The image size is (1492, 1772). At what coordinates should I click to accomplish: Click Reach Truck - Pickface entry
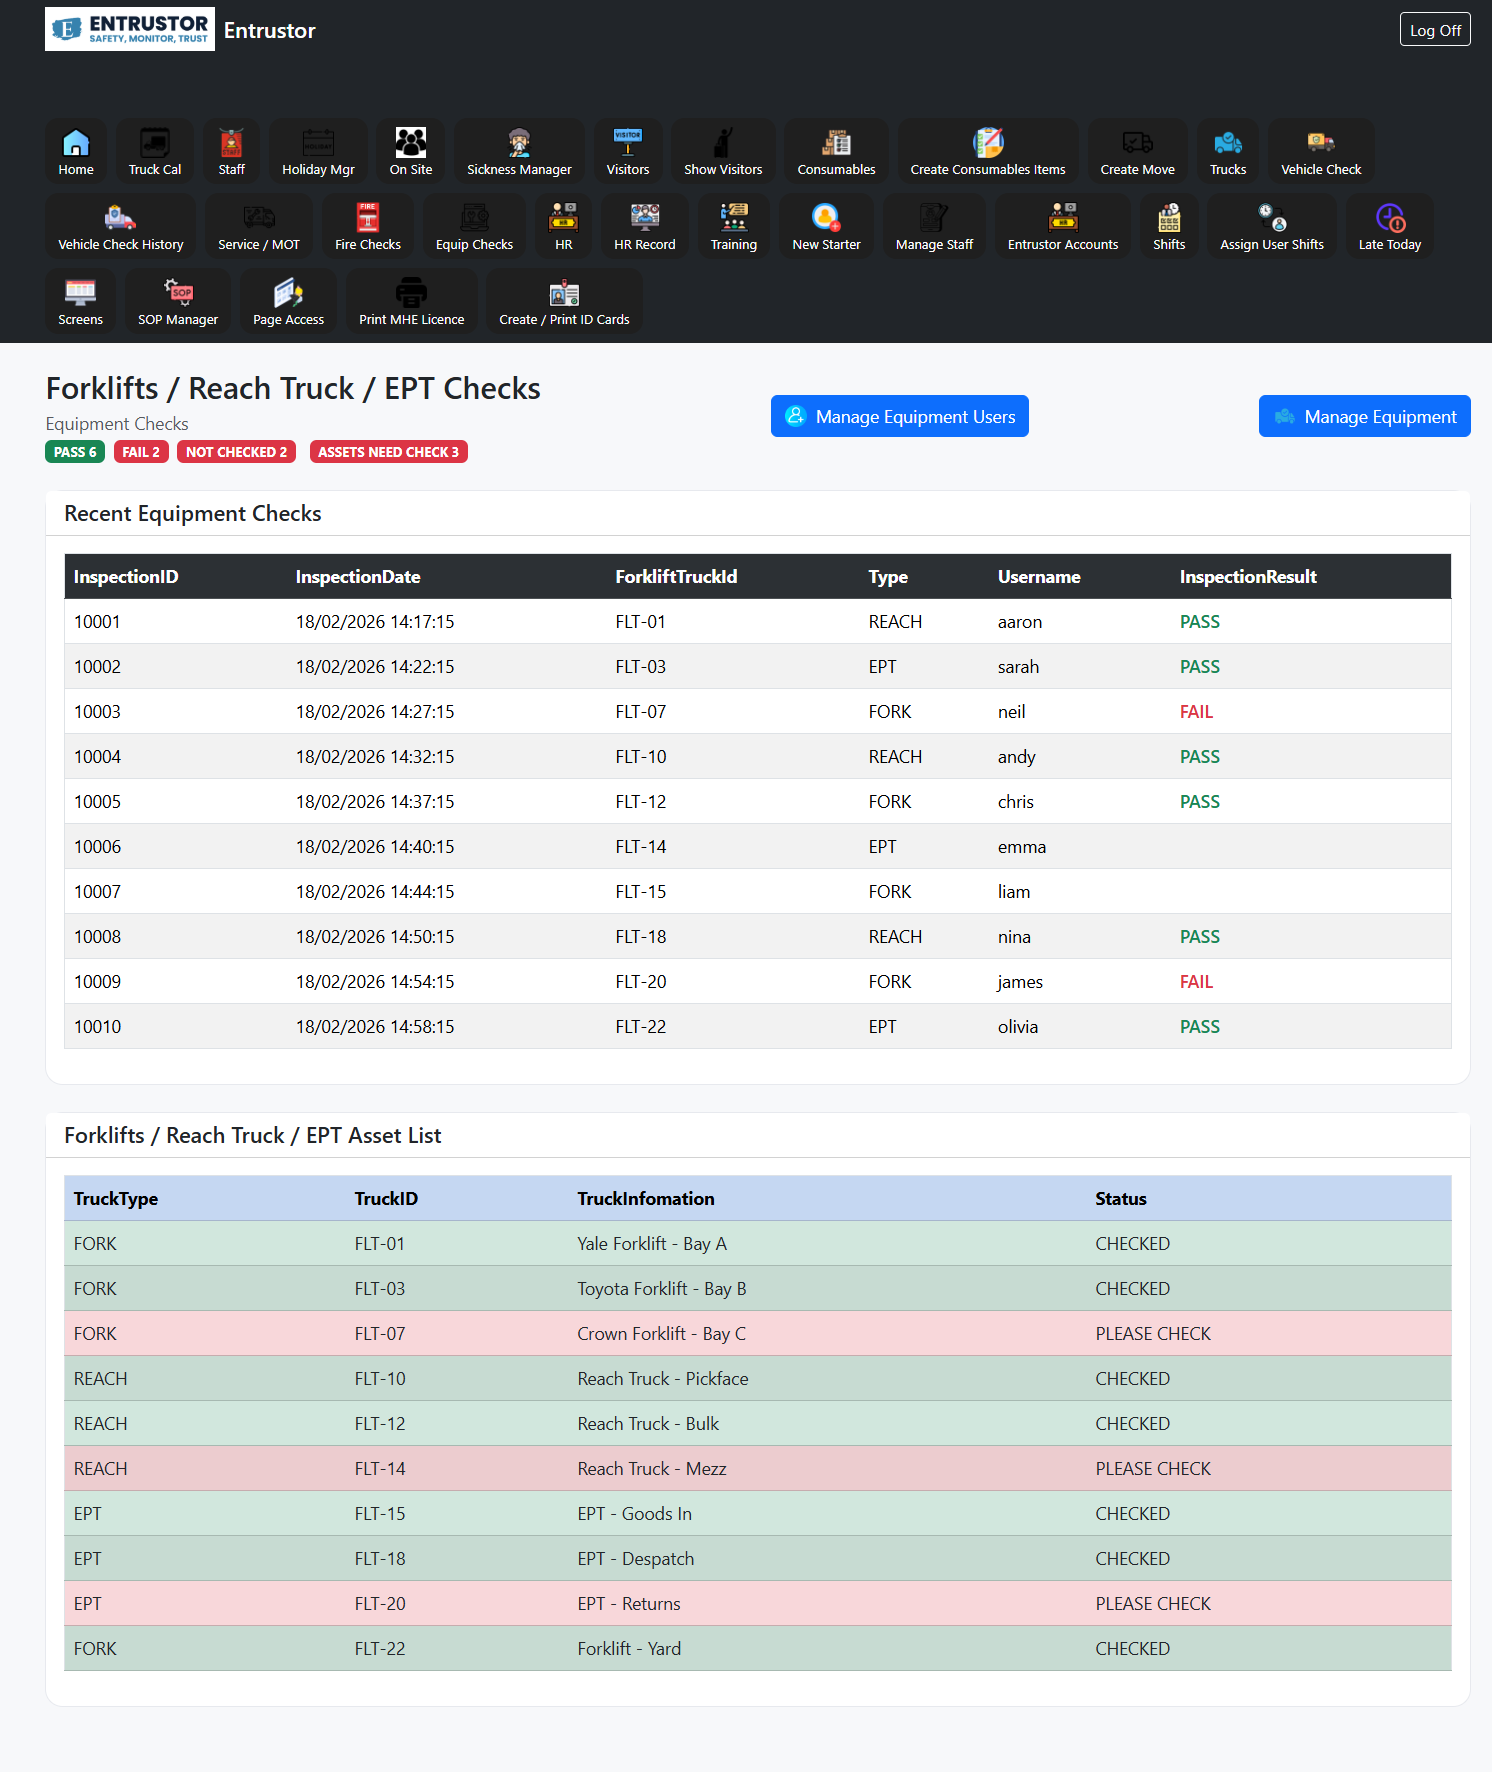(x=662, y=1379)
